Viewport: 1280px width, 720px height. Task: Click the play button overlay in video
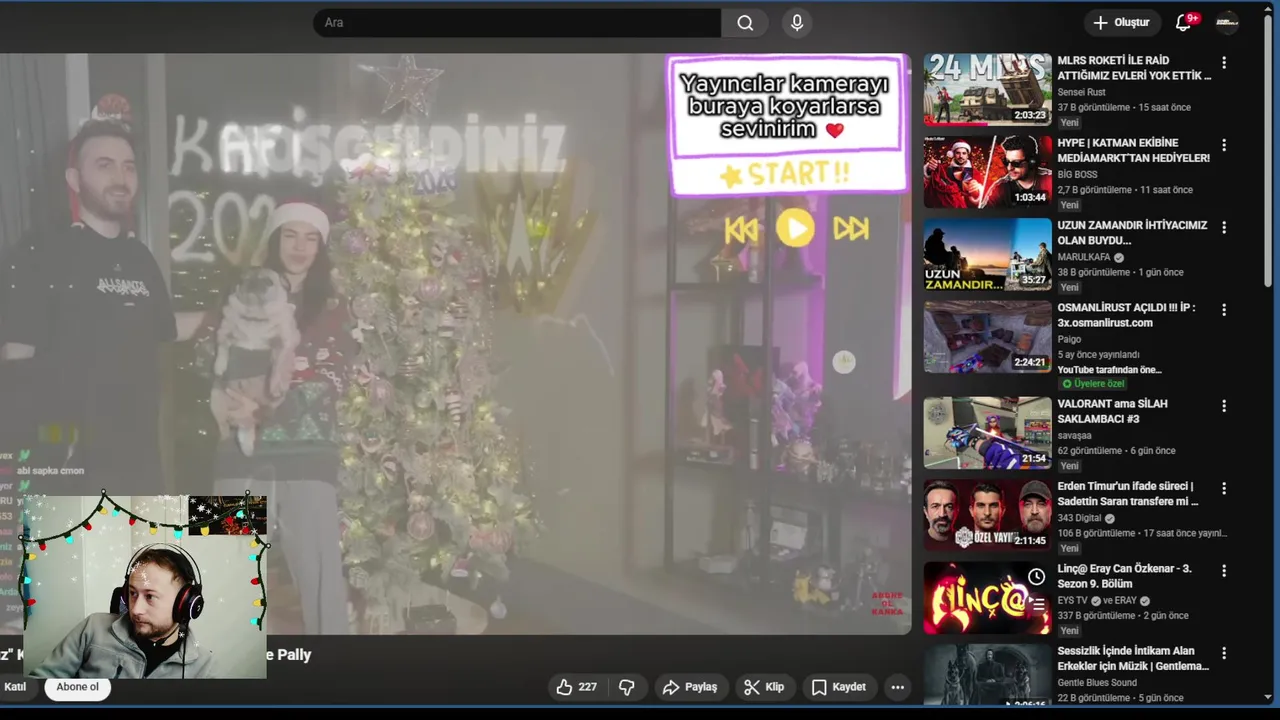coord(795,229)
